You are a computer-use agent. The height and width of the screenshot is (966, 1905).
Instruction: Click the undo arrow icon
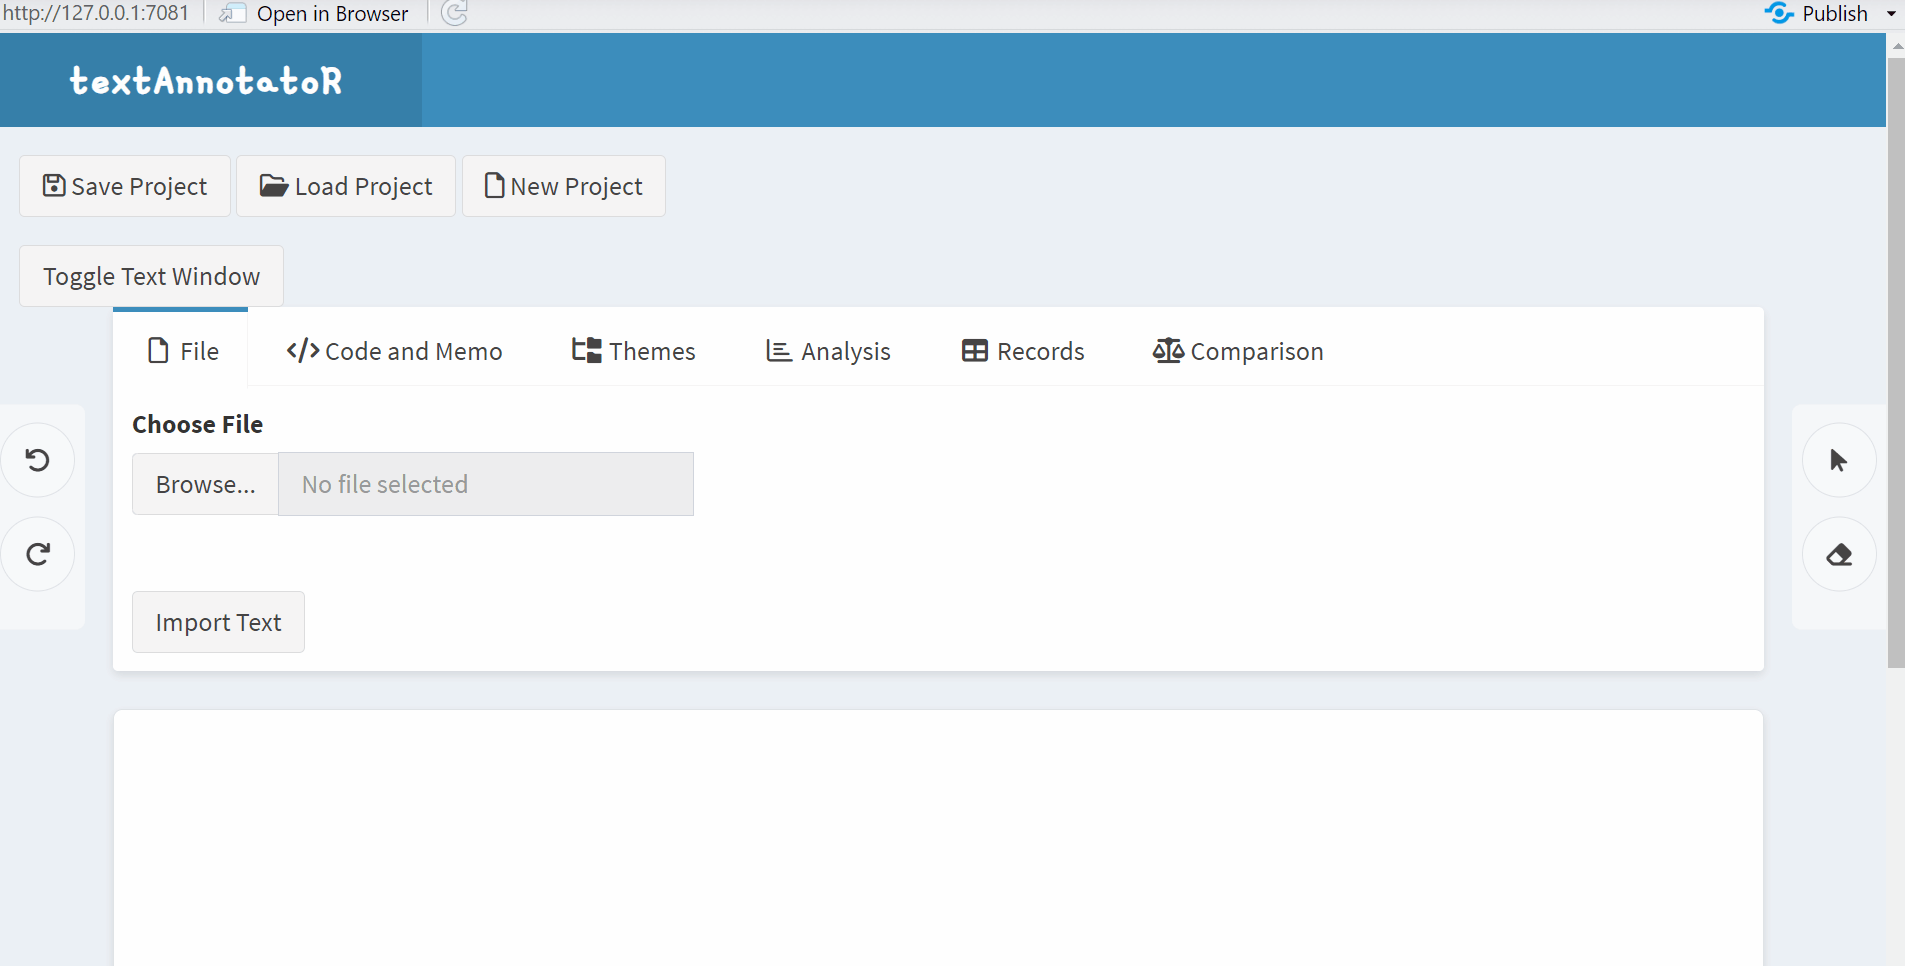(38, 460)
